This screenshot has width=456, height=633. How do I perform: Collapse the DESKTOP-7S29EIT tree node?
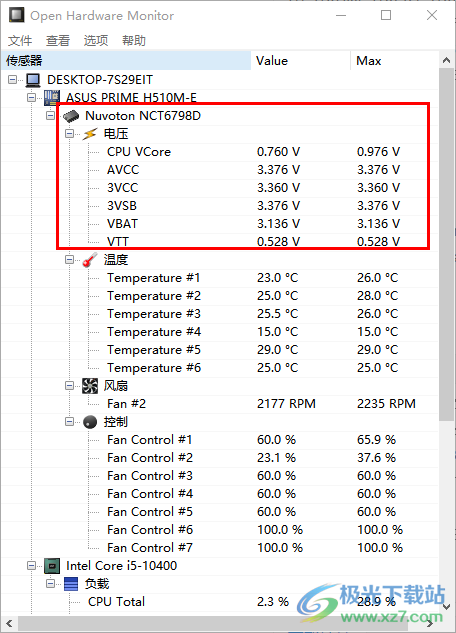13,80
